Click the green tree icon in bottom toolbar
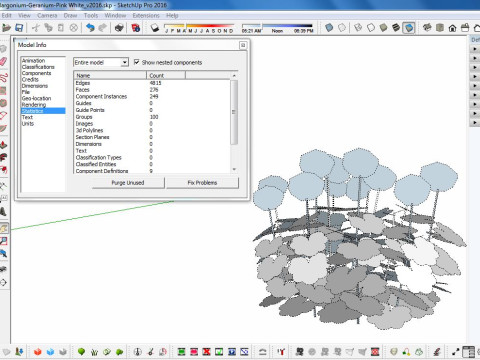The height and width of the screenshot is (360, 480). pyautogui.click(x=81, y=352)
